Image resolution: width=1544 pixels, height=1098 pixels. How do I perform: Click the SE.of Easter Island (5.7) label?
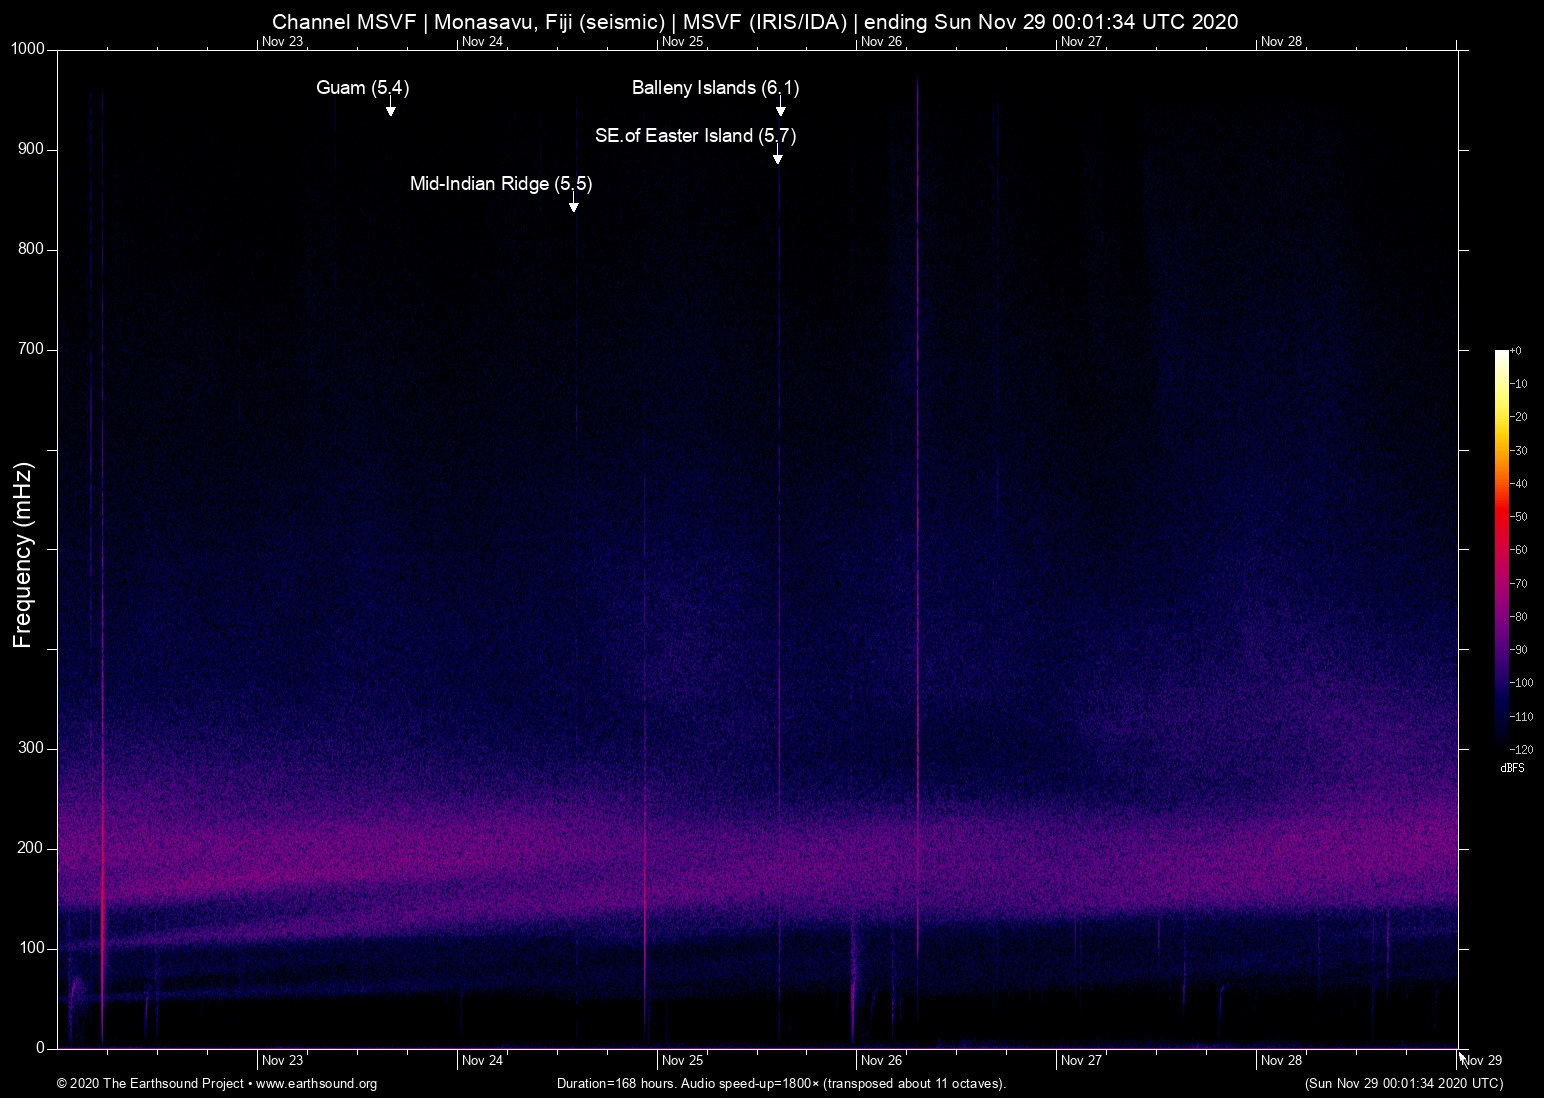(x=695, y=136)
